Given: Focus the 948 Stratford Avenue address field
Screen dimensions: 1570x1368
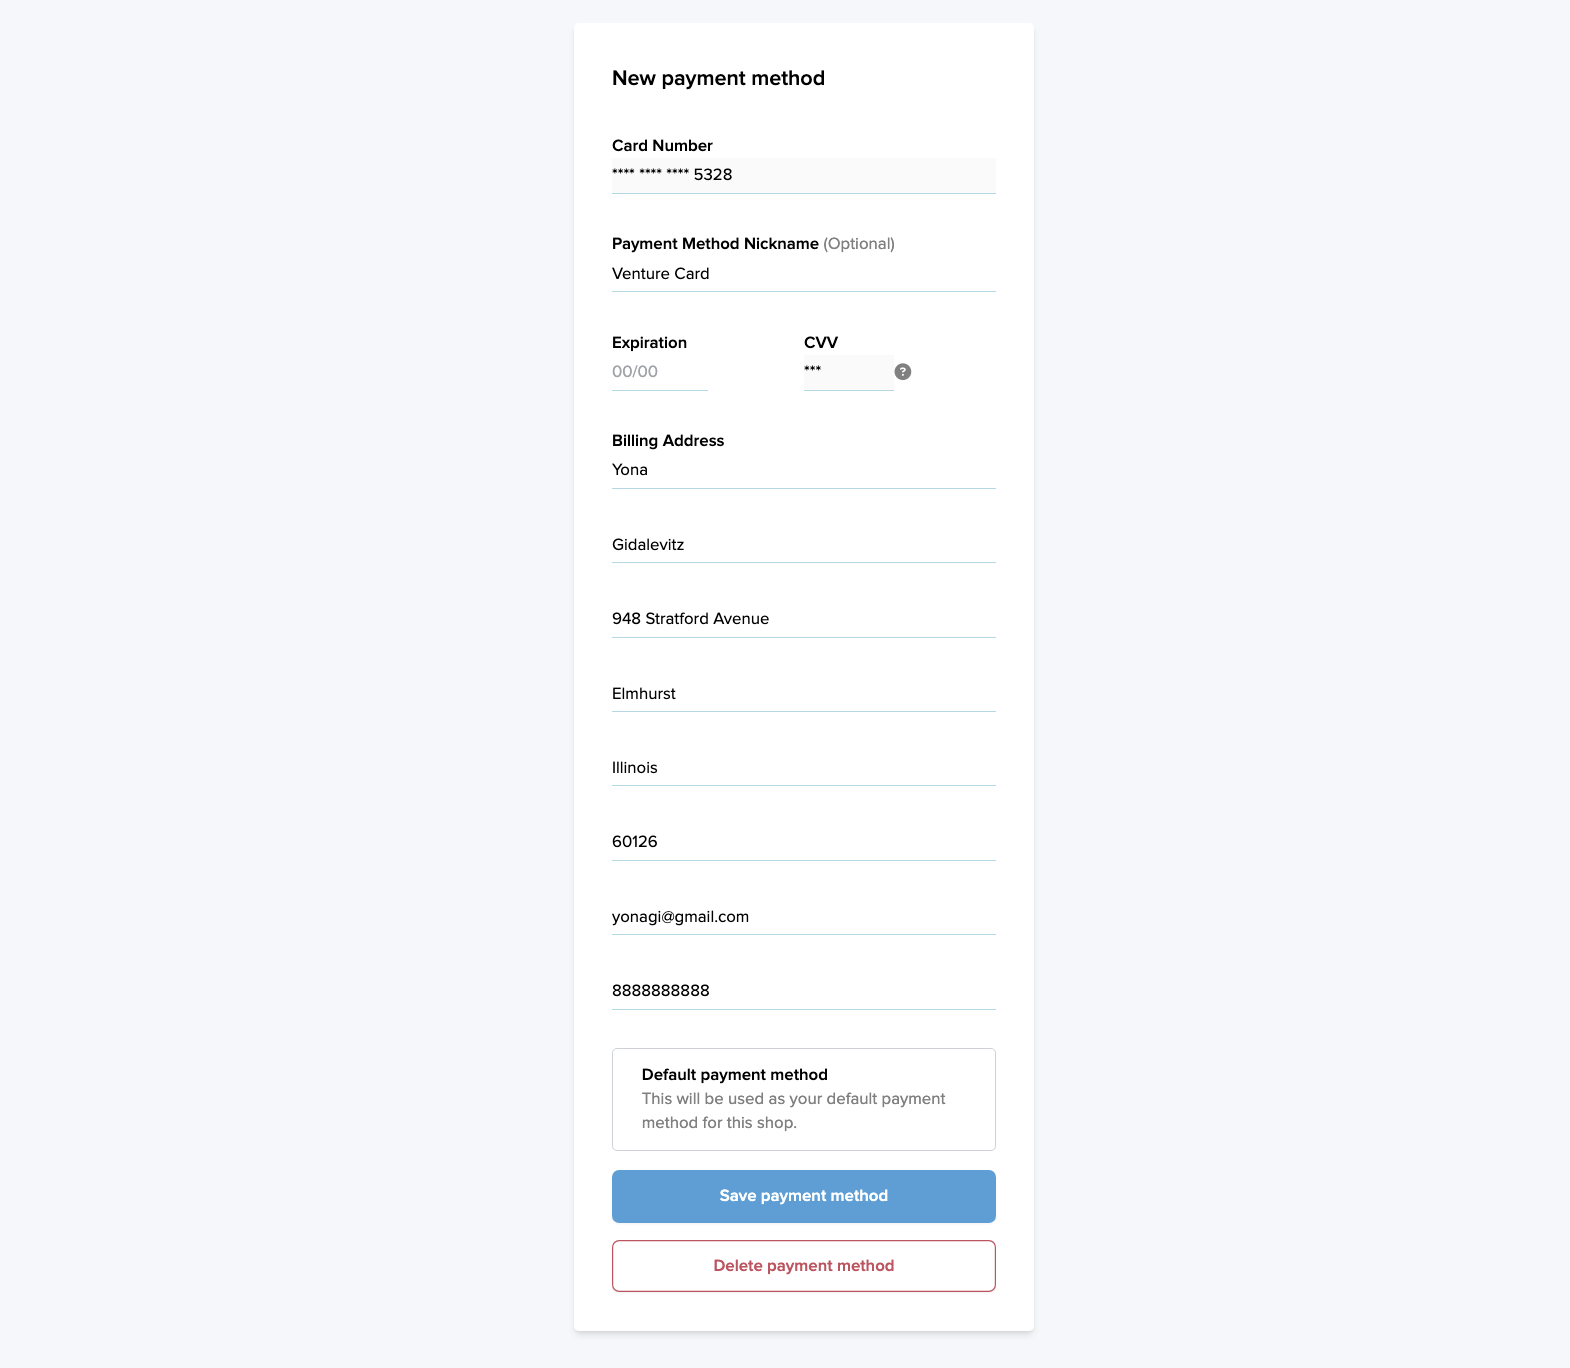Looking at the screenshot, I should point(803,619).
